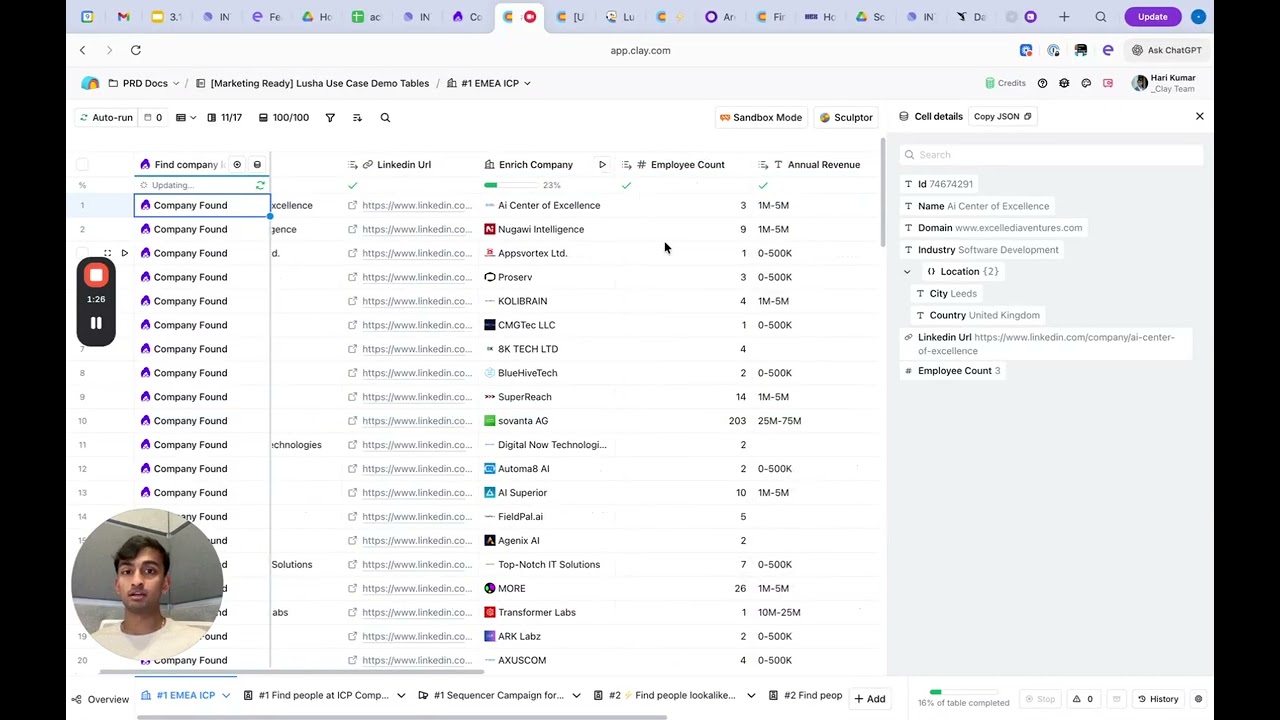Click the Annual Revenue column header
This screenshot has height=720, width=1280.
tap(816, 164)
